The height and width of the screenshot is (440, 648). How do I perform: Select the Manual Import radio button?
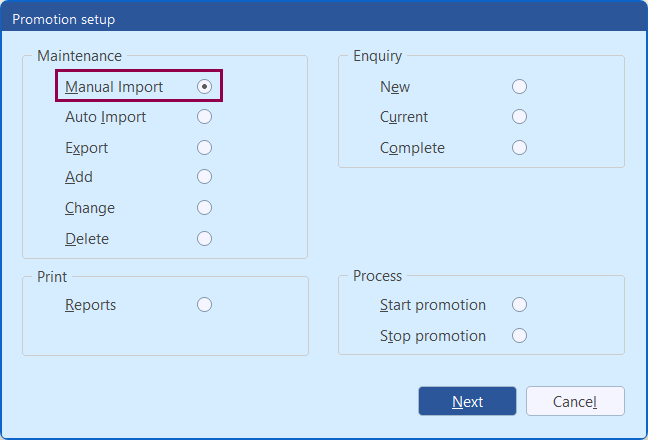[204, 87]
